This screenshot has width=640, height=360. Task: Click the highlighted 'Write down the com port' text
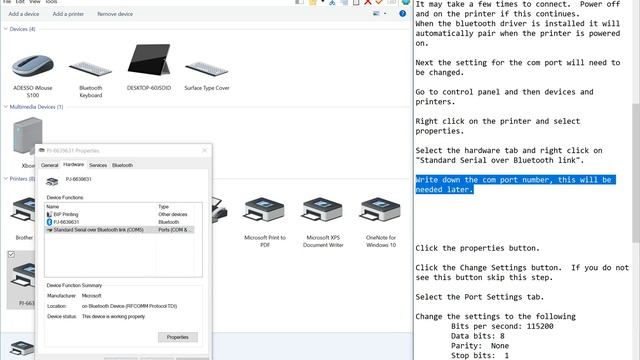[516, 184]
